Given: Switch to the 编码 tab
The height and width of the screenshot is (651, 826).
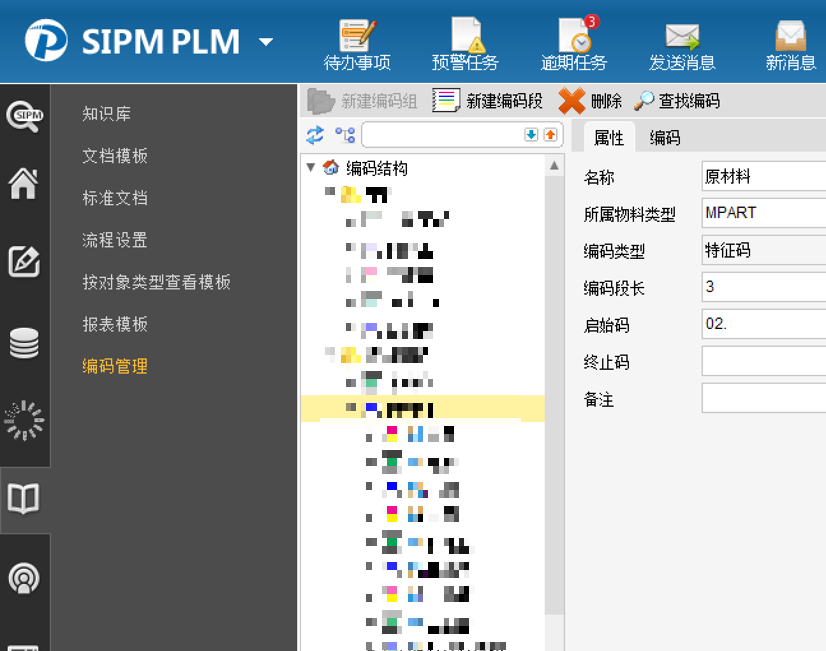Looking at the screenshot, I should click(665, 137).
